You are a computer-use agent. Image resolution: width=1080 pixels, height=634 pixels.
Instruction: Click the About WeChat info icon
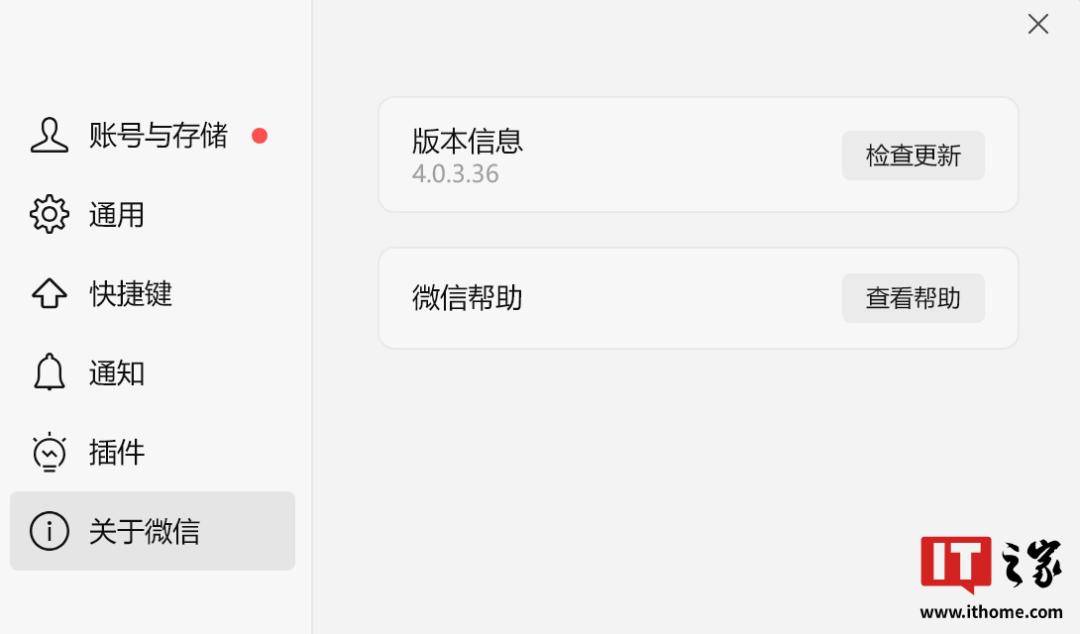point(49,531)
